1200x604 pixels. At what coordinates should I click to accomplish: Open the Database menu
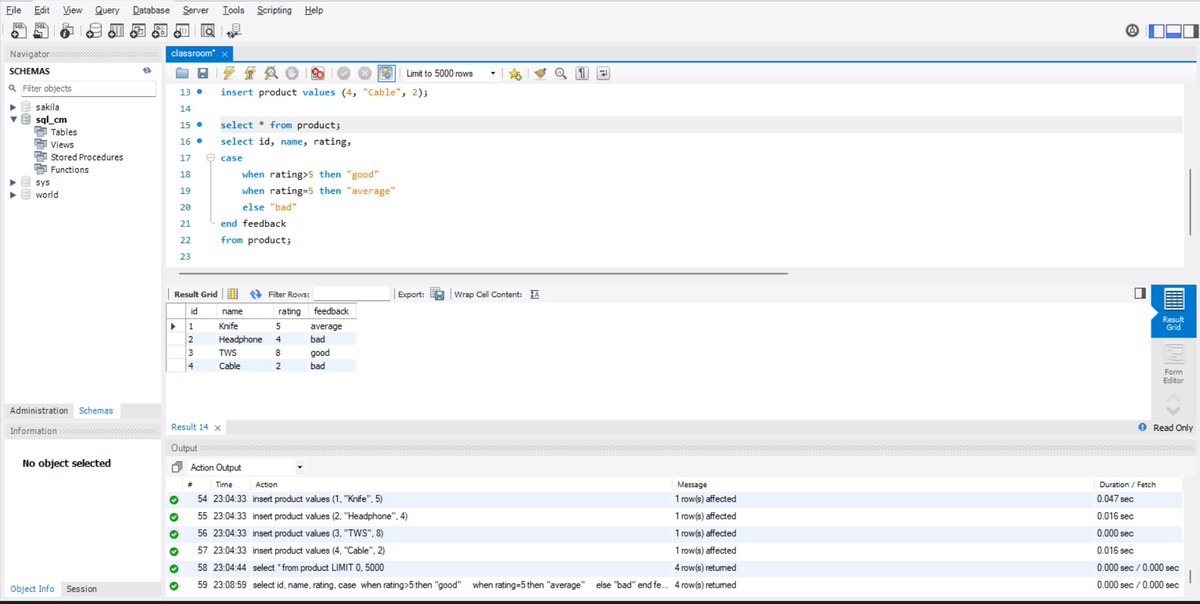[151, 10]
